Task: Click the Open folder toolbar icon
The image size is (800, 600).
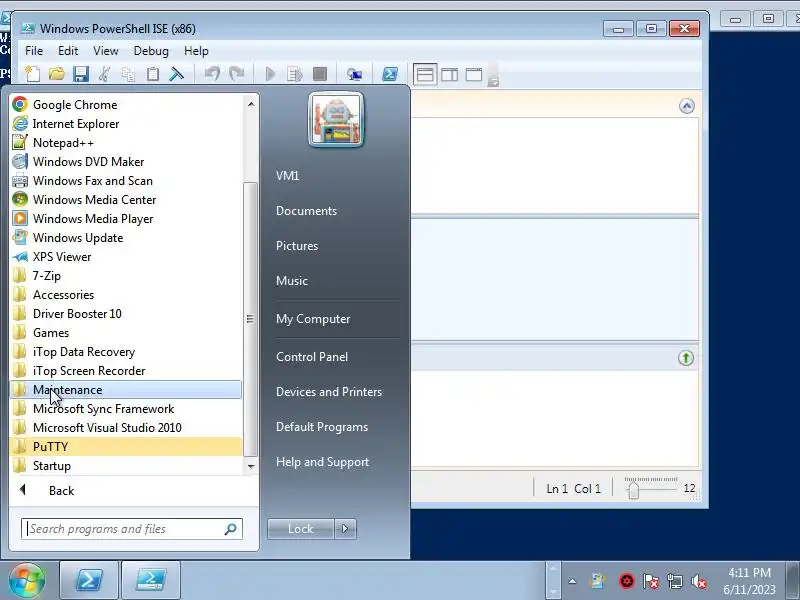Action: point(57,74)
